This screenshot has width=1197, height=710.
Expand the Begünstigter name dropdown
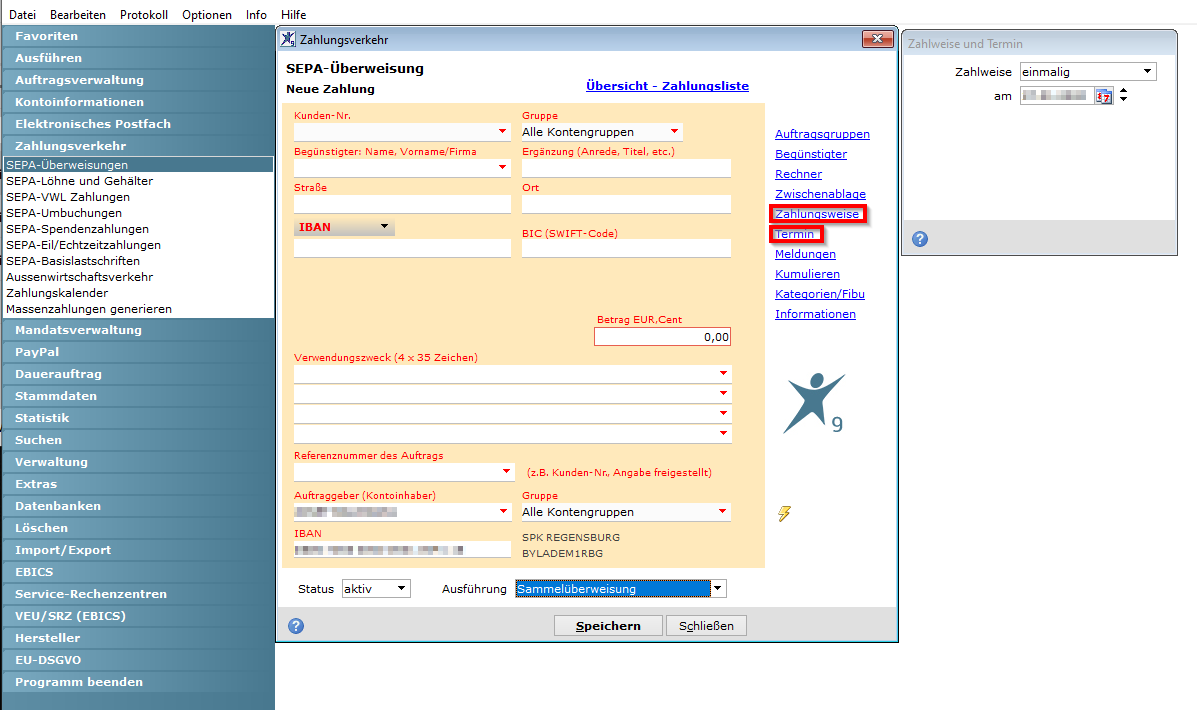pos(502,167)
